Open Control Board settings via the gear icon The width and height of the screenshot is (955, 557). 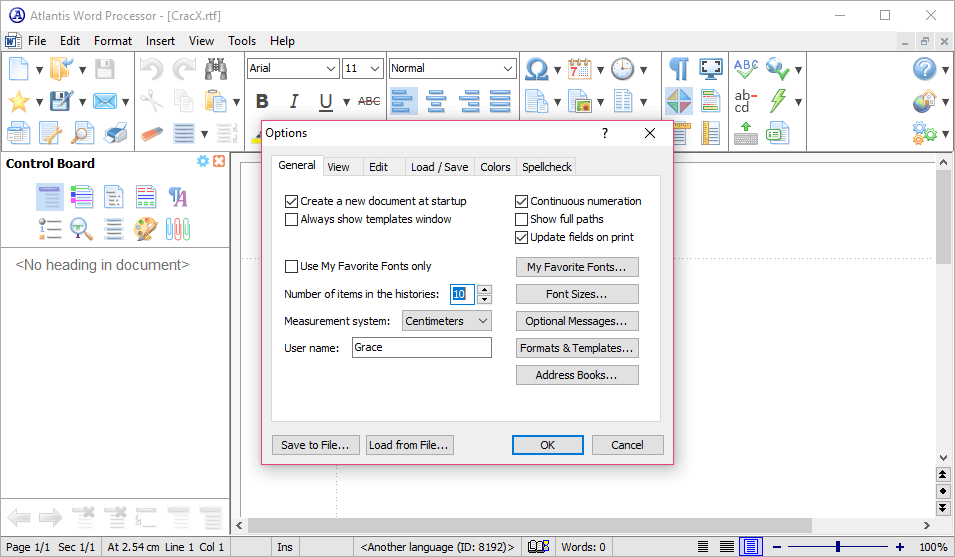point(203,161)
